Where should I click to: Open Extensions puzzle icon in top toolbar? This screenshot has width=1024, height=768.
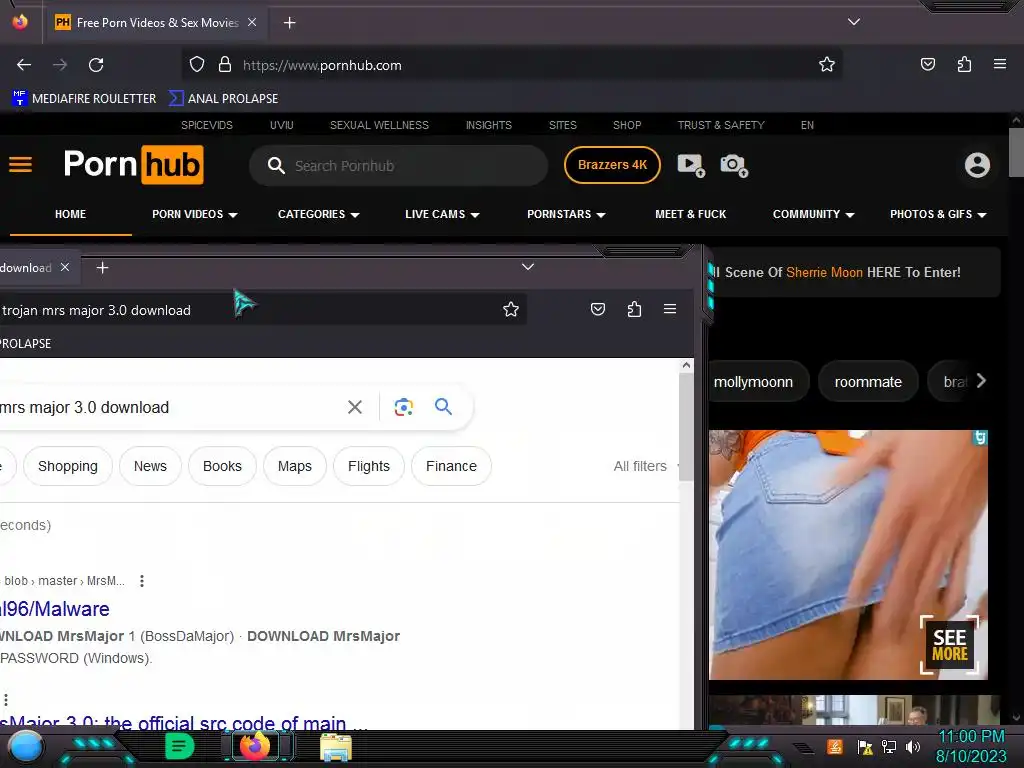pos(964,64)
